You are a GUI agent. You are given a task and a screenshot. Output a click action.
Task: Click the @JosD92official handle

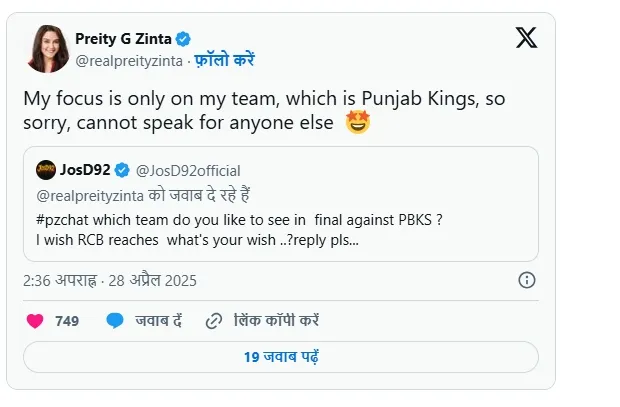(187, 170)
